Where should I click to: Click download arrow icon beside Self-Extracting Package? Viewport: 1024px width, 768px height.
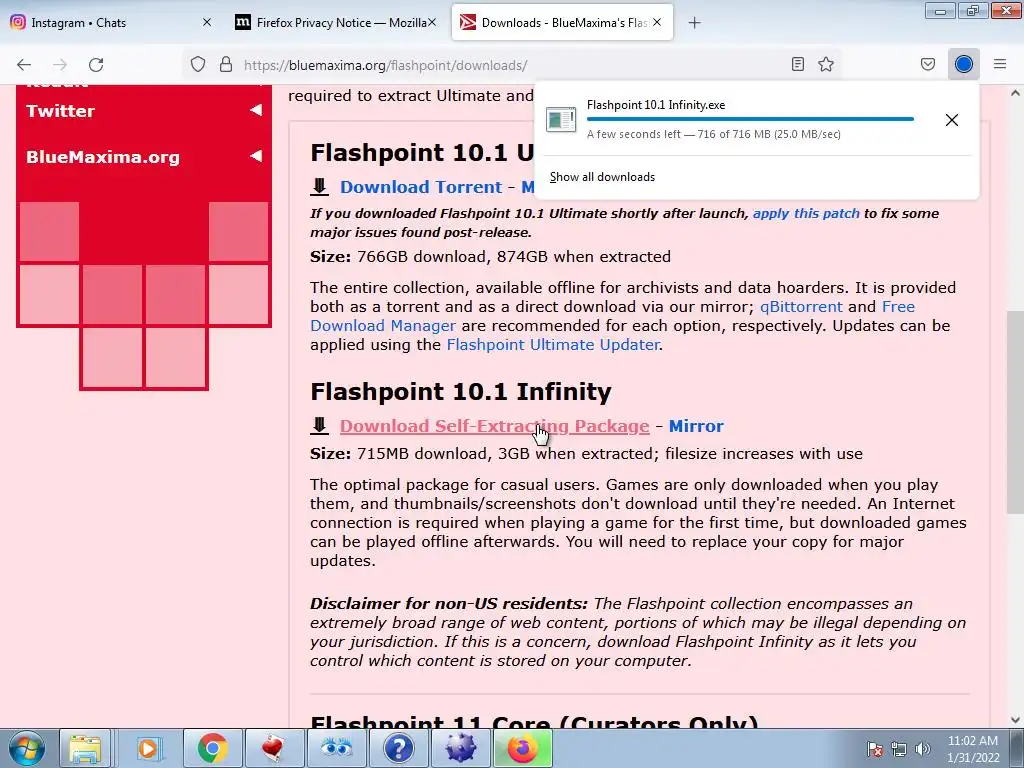(319, 426)
